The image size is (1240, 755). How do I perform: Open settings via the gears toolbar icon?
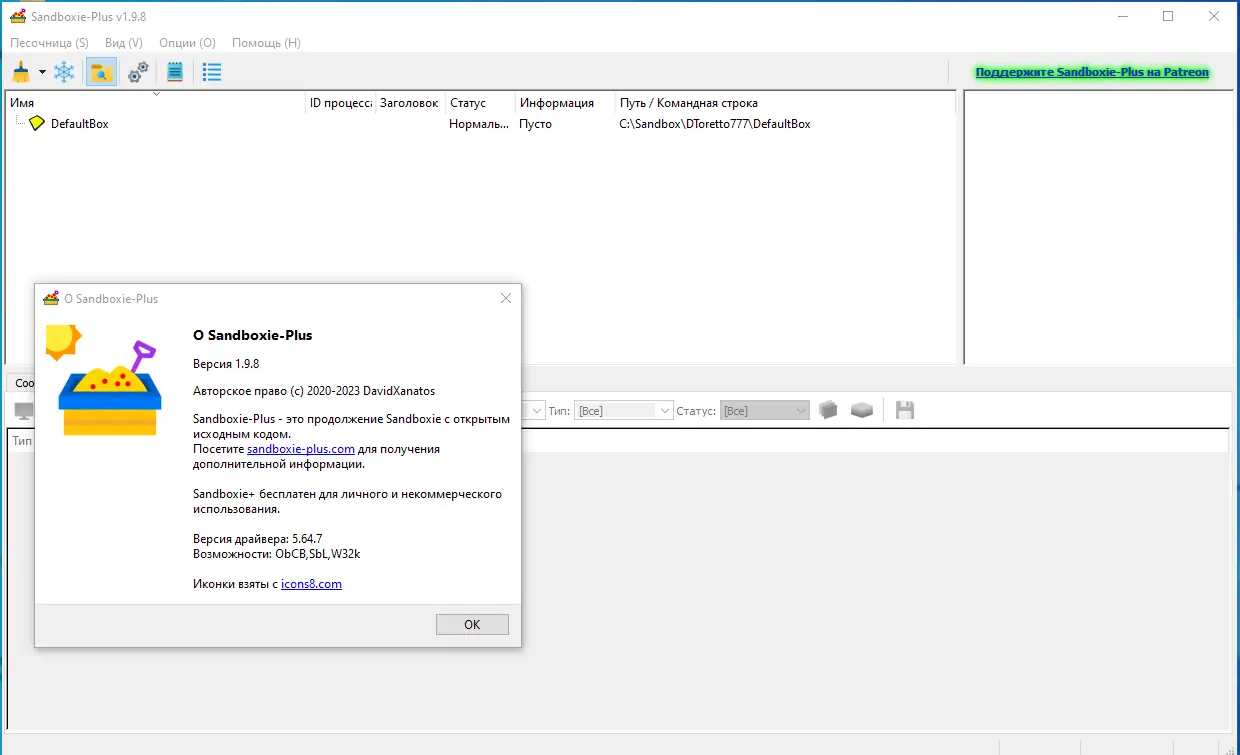click(138, 72)
